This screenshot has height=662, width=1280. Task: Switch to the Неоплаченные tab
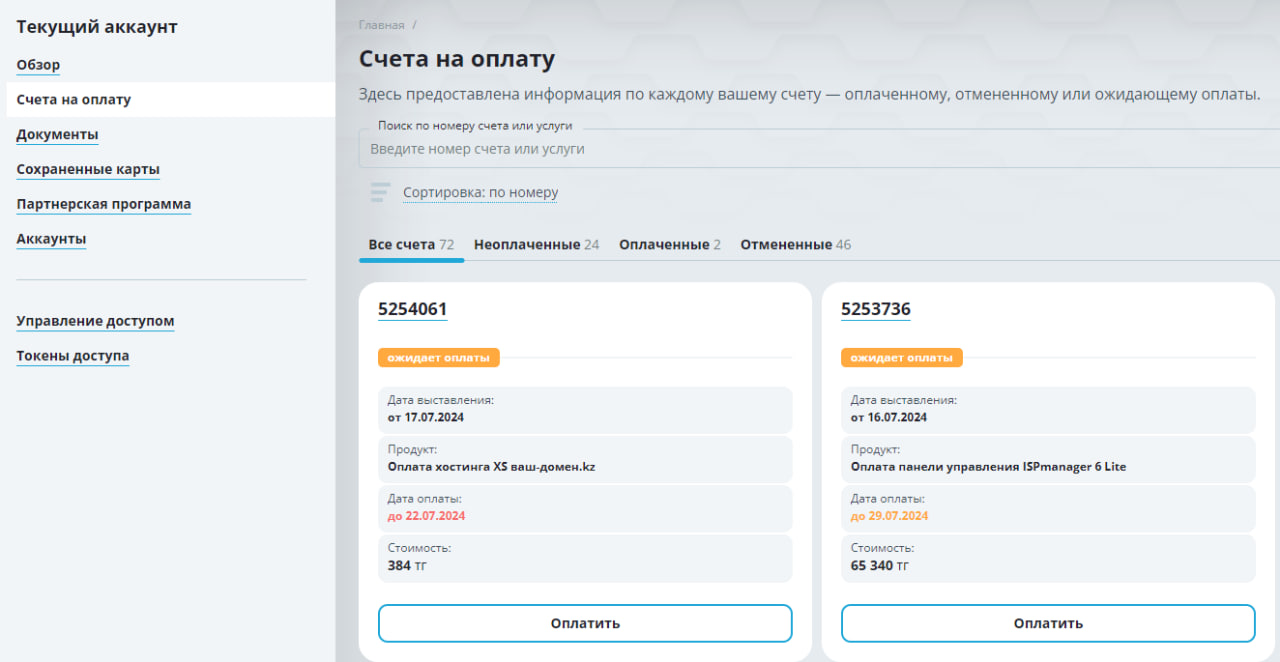pos(536,244)
